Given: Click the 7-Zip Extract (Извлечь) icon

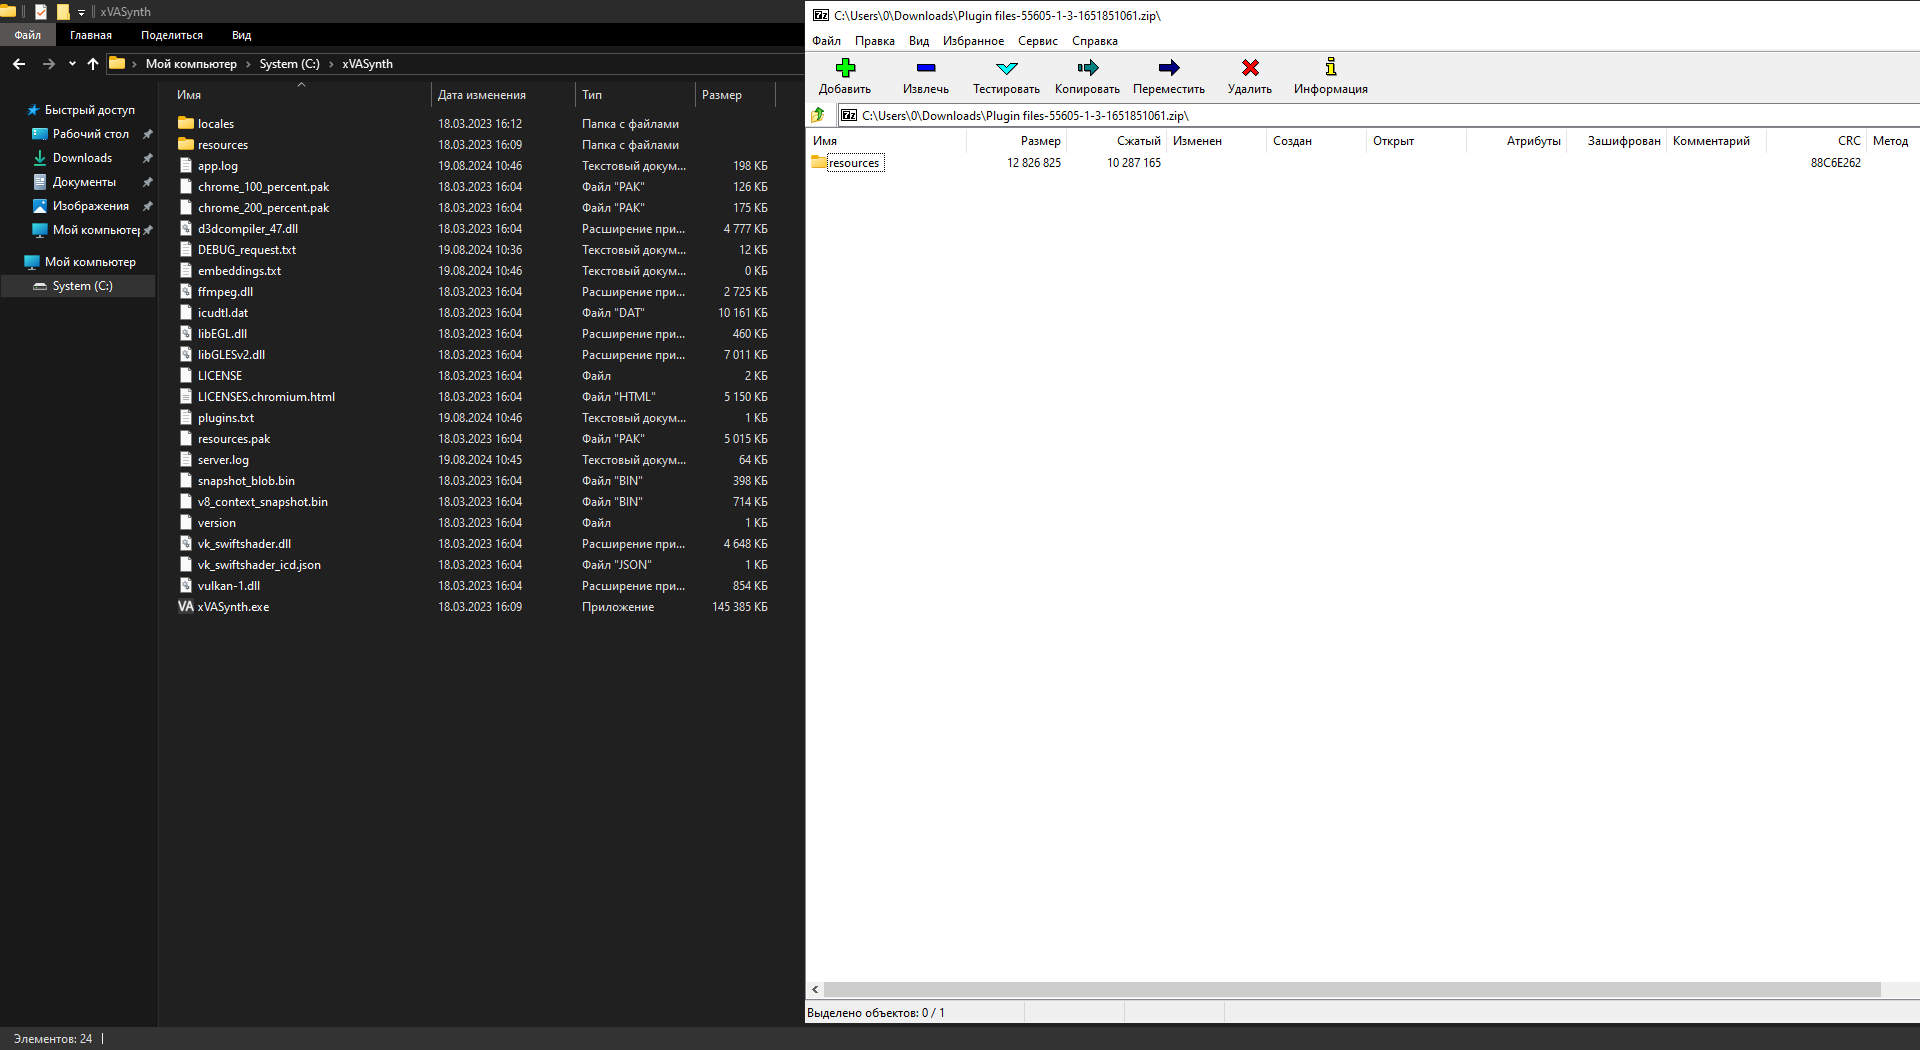Looking at the screenshot, I should click(x=926, y=68).
